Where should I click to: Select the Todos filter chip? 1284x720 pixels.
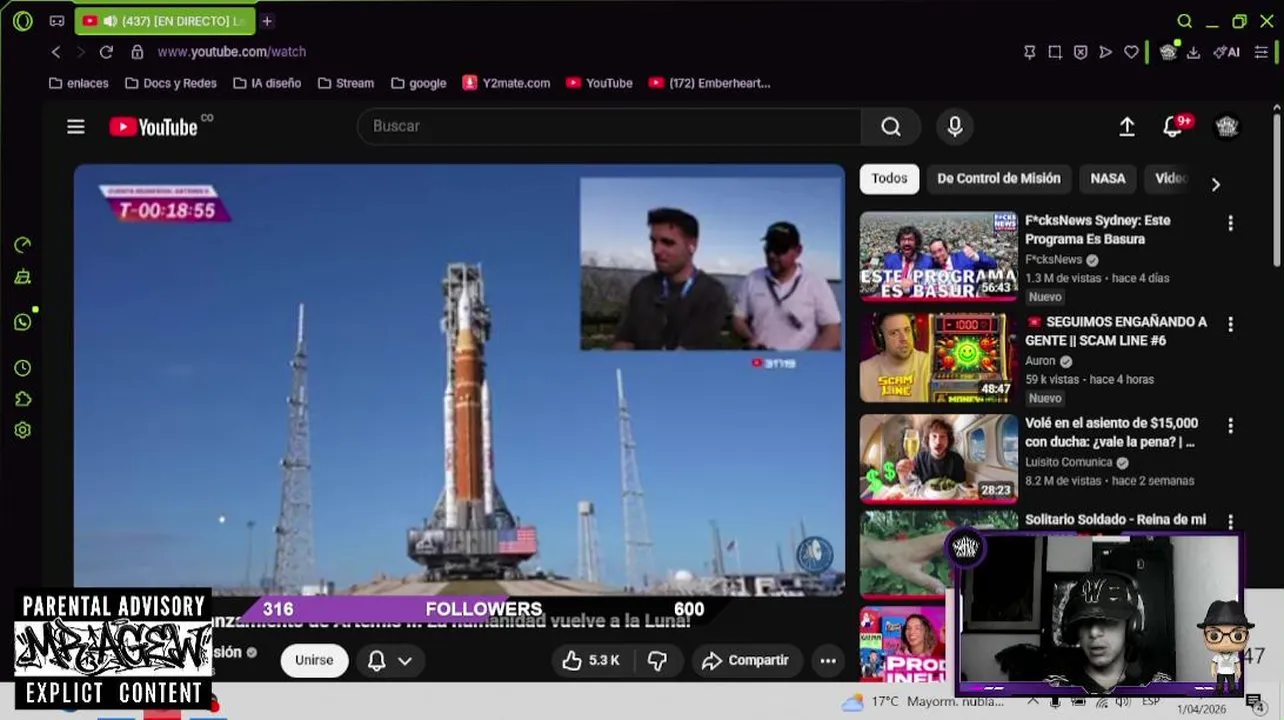[889, 179]
